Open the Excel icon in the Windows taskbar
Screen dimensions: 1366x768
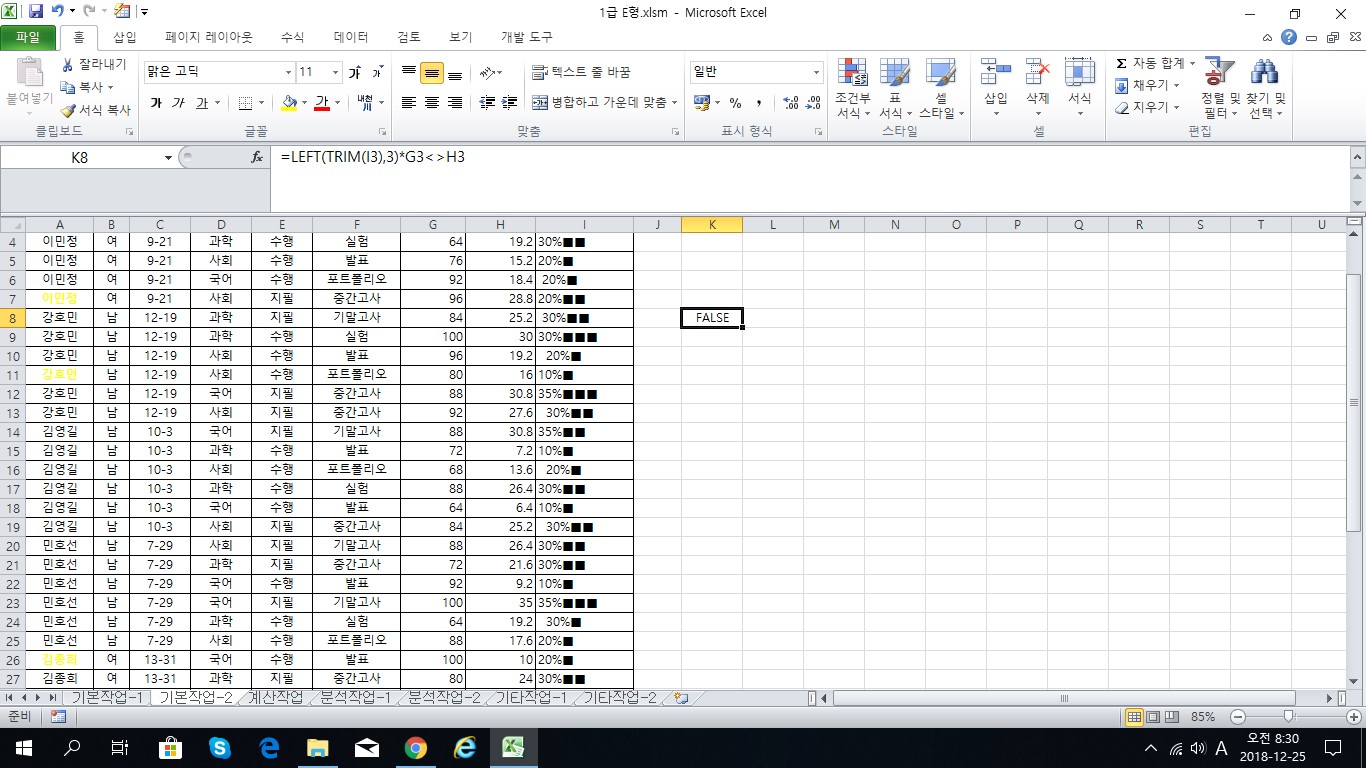pyautogui.click(x=514, y=747)
